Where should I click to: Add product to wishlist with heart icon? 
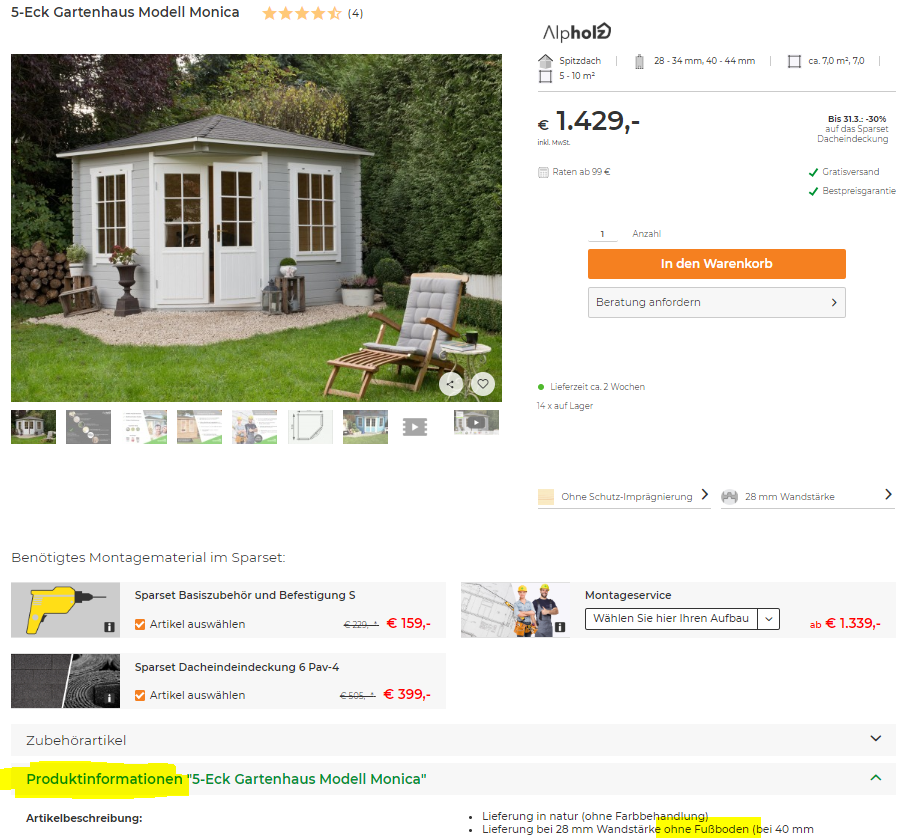(x=482, y=384)
